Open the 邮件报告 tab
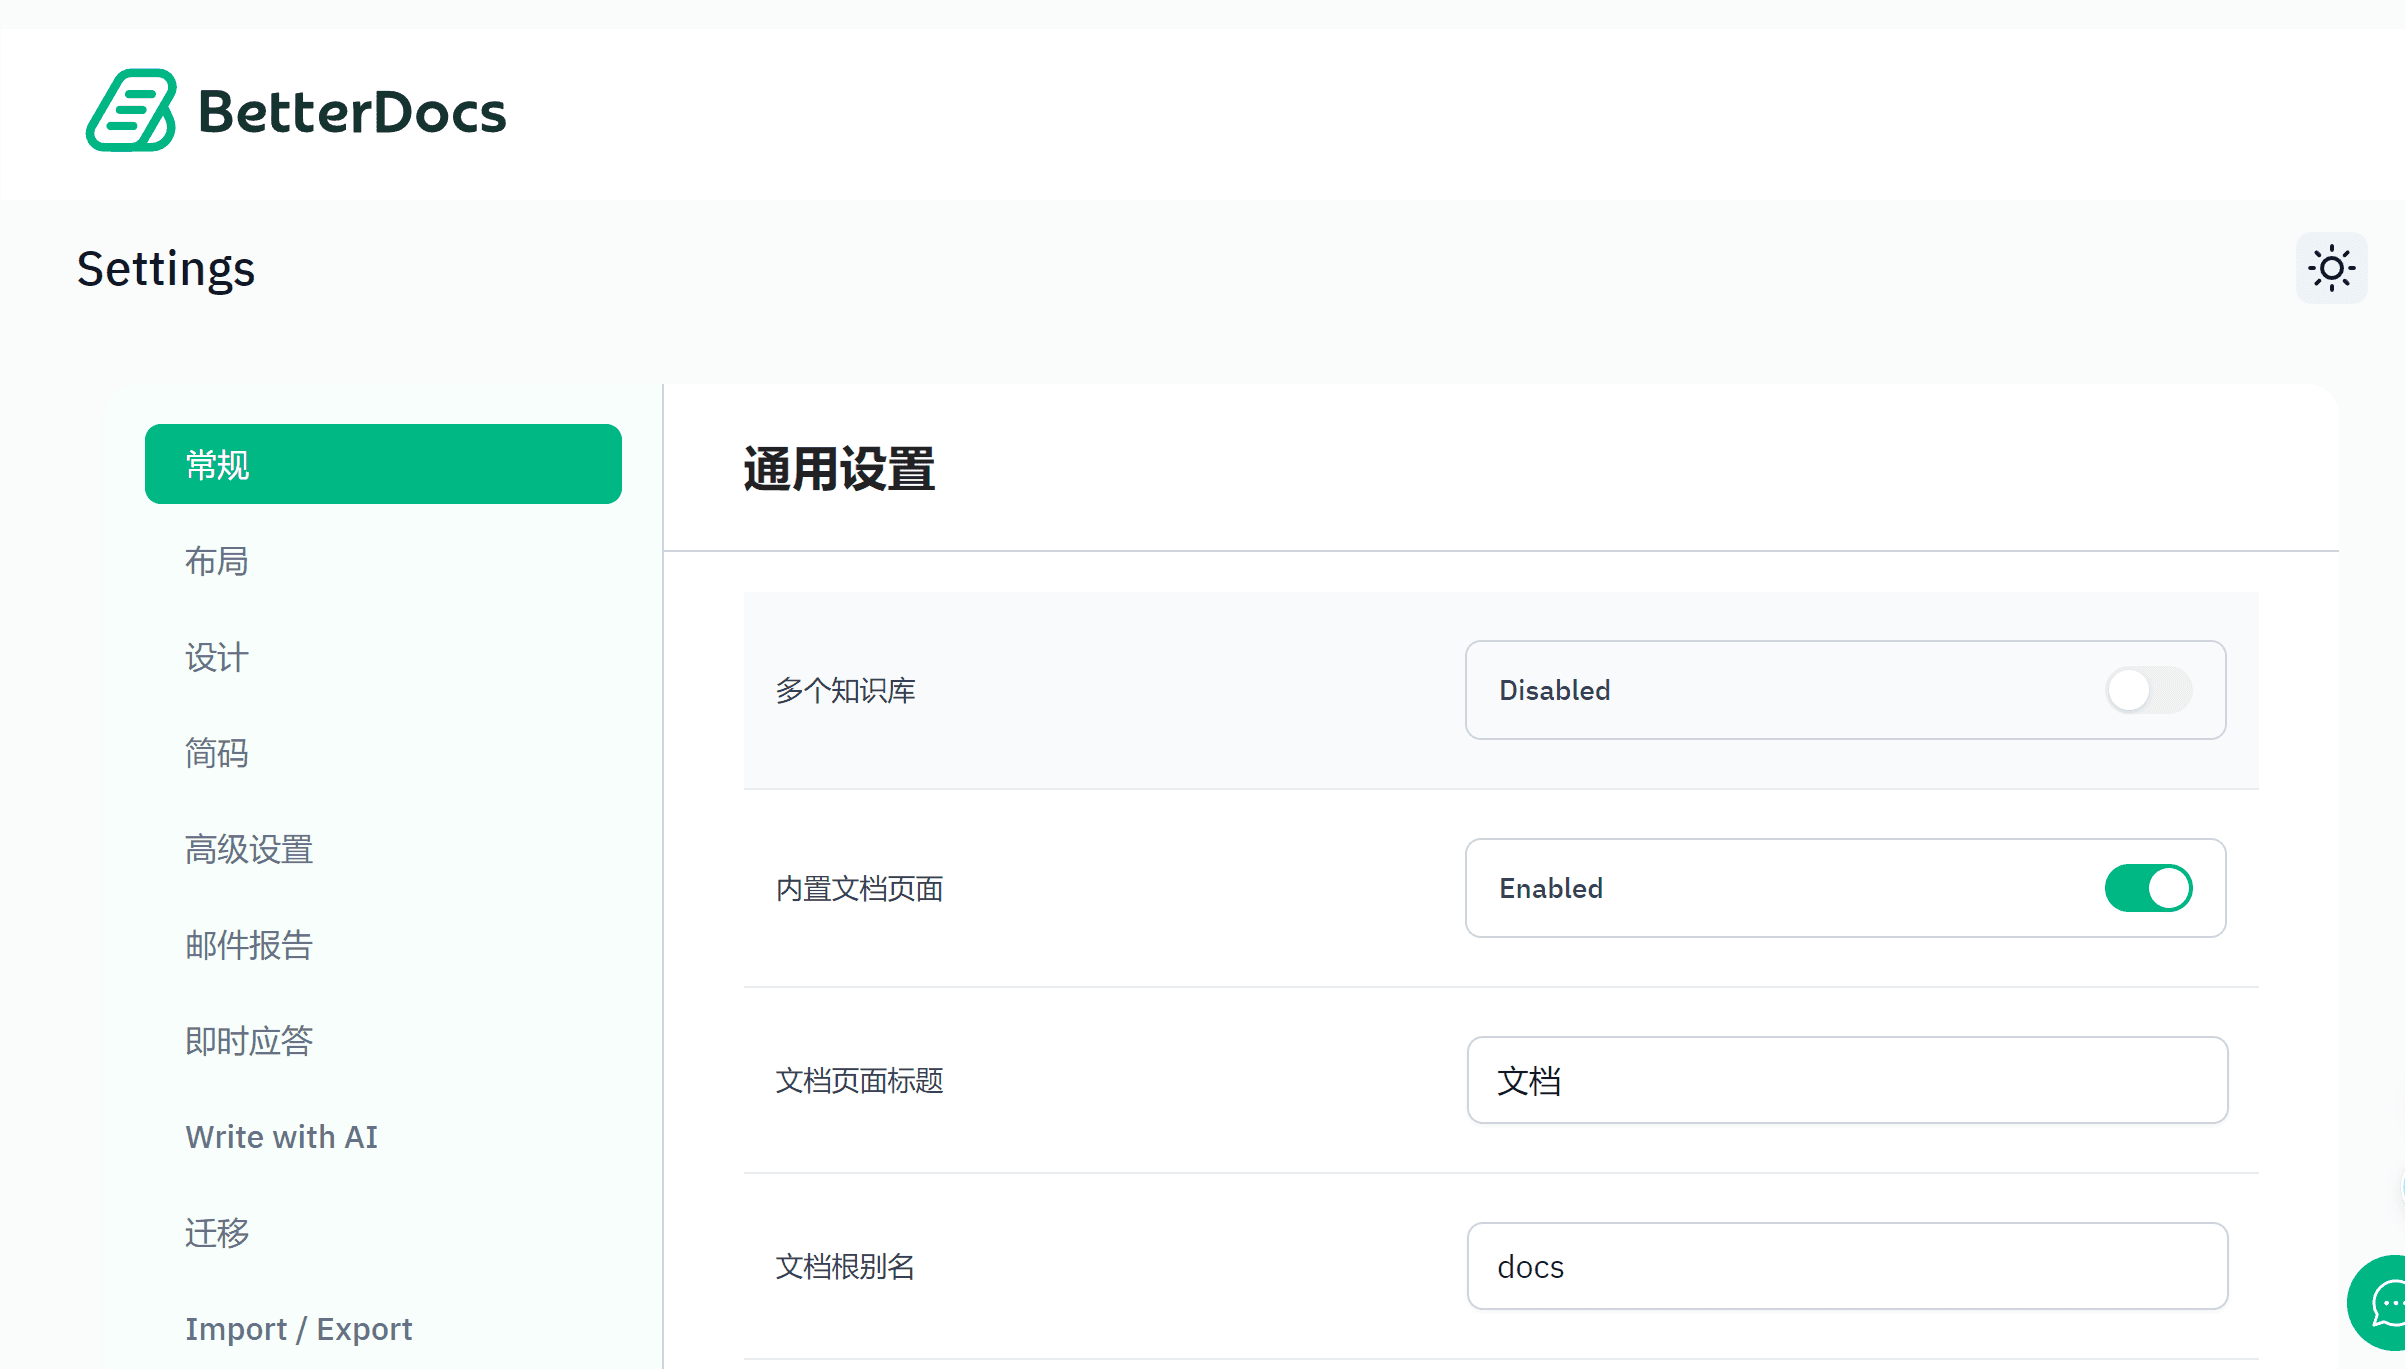Screen dimensions: 2405x1369 point(249,945)
